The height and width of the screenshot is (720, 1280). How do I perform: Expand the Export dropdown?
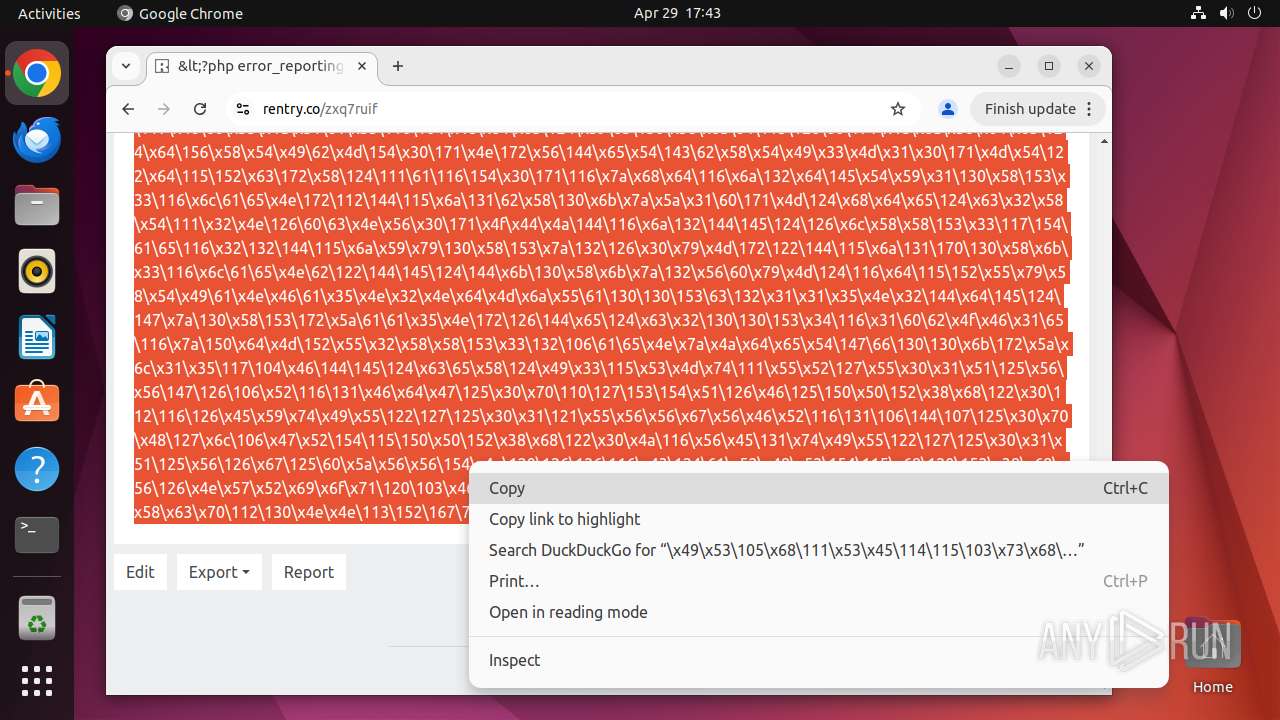219,572
